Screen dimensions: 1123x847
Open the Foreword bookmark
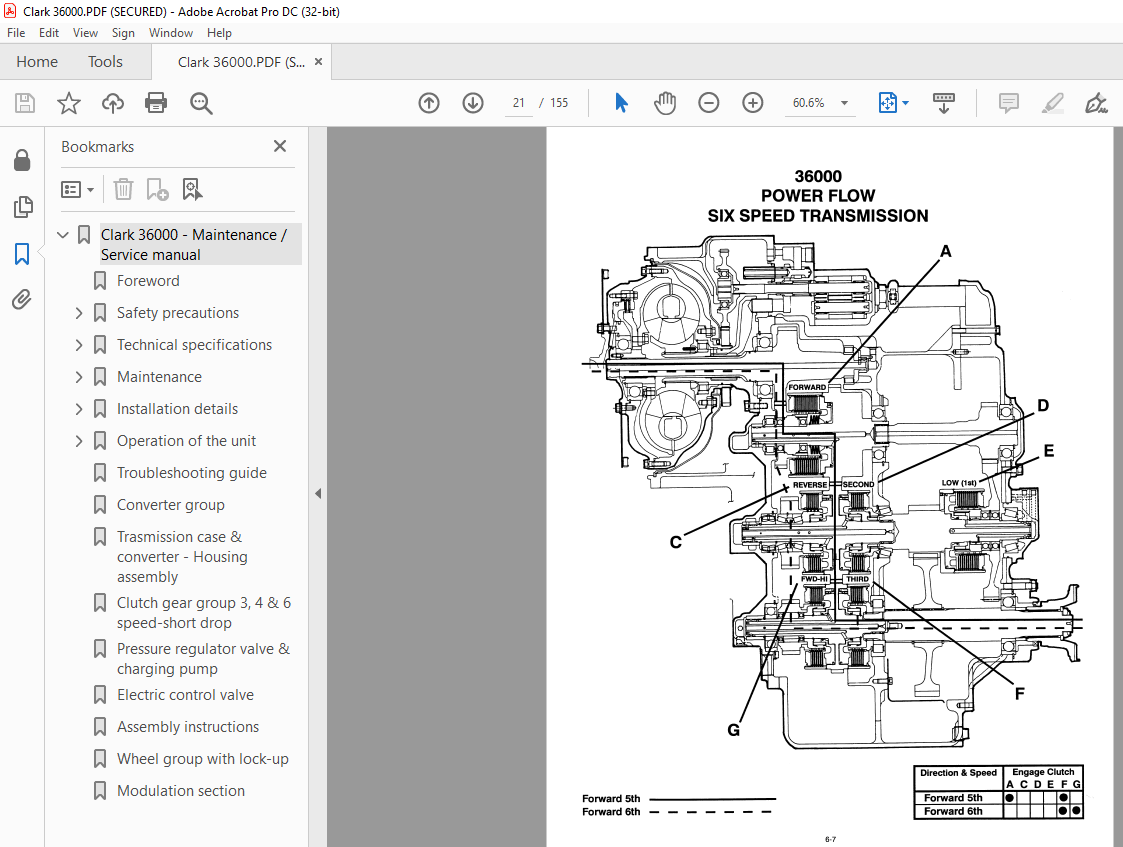coord(148,281)
